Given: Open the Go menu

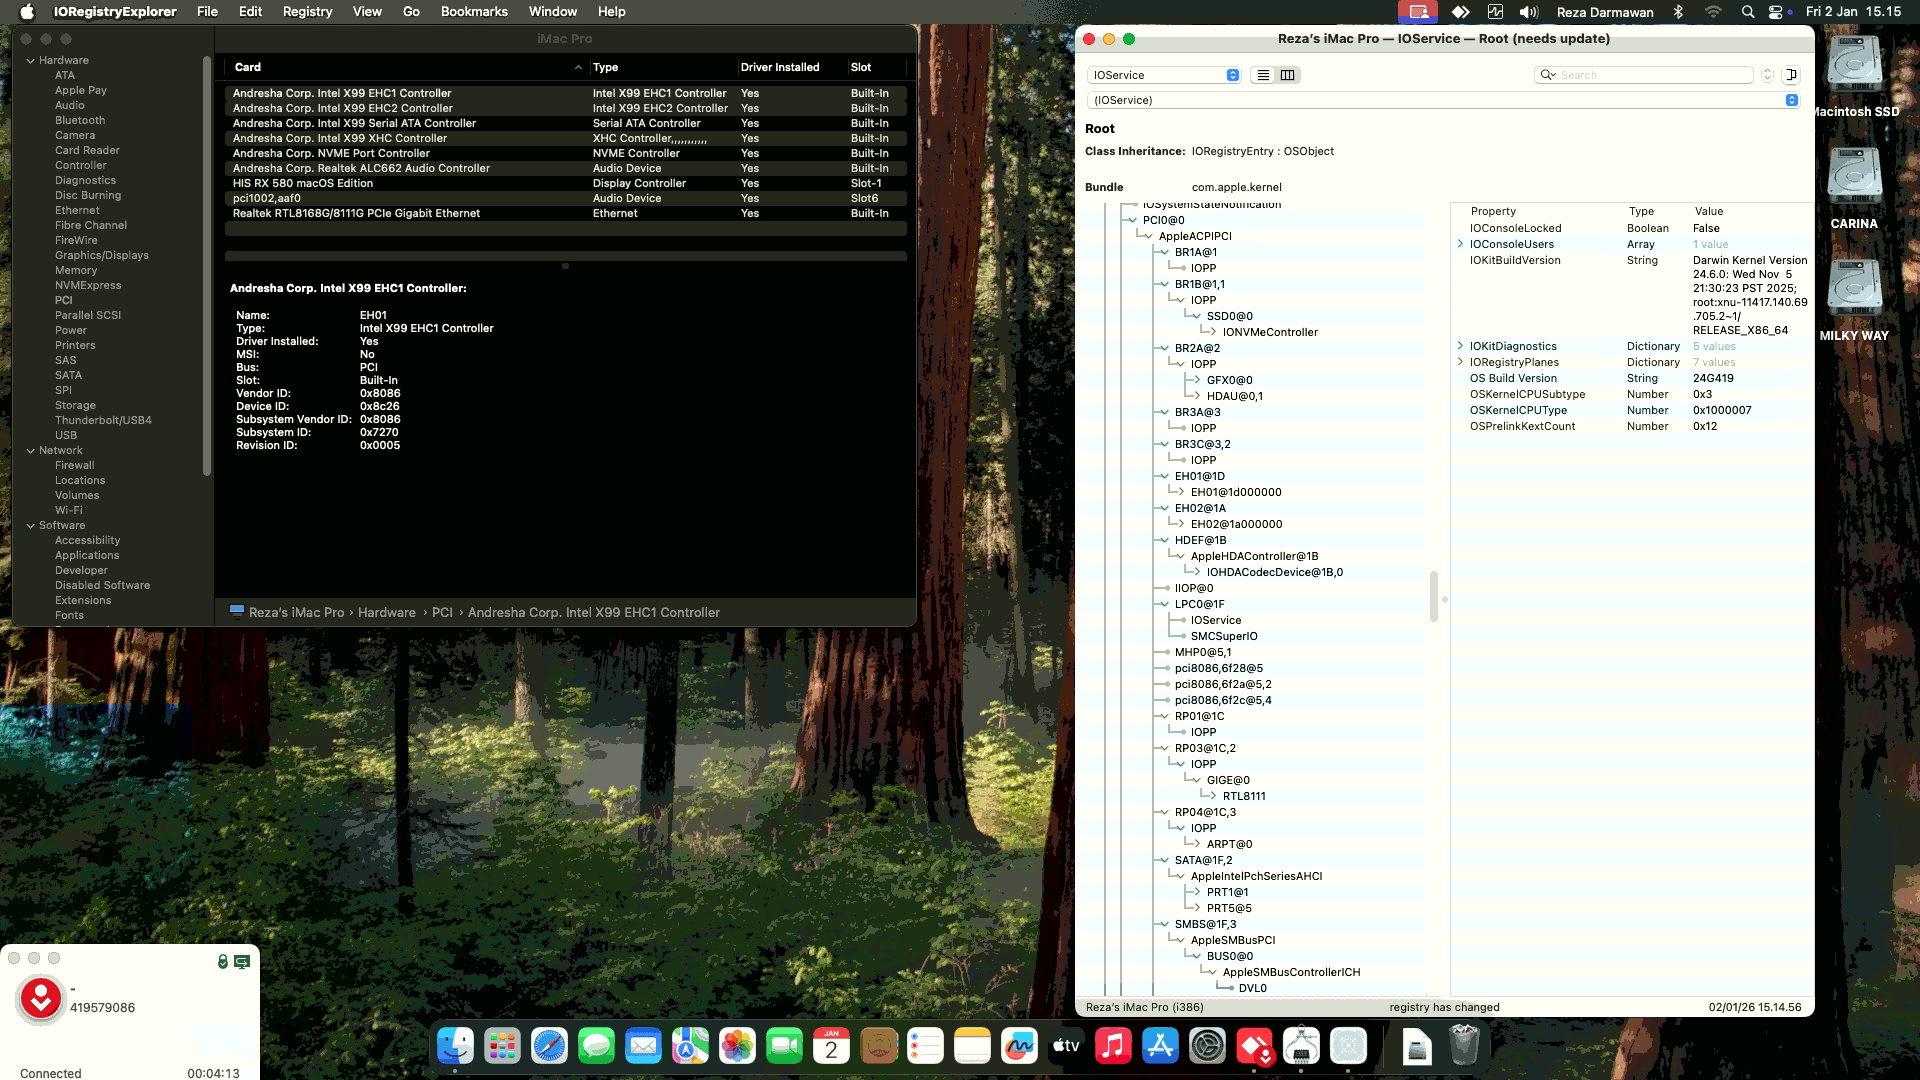Looking at the screenshot, I should point(411,12).
